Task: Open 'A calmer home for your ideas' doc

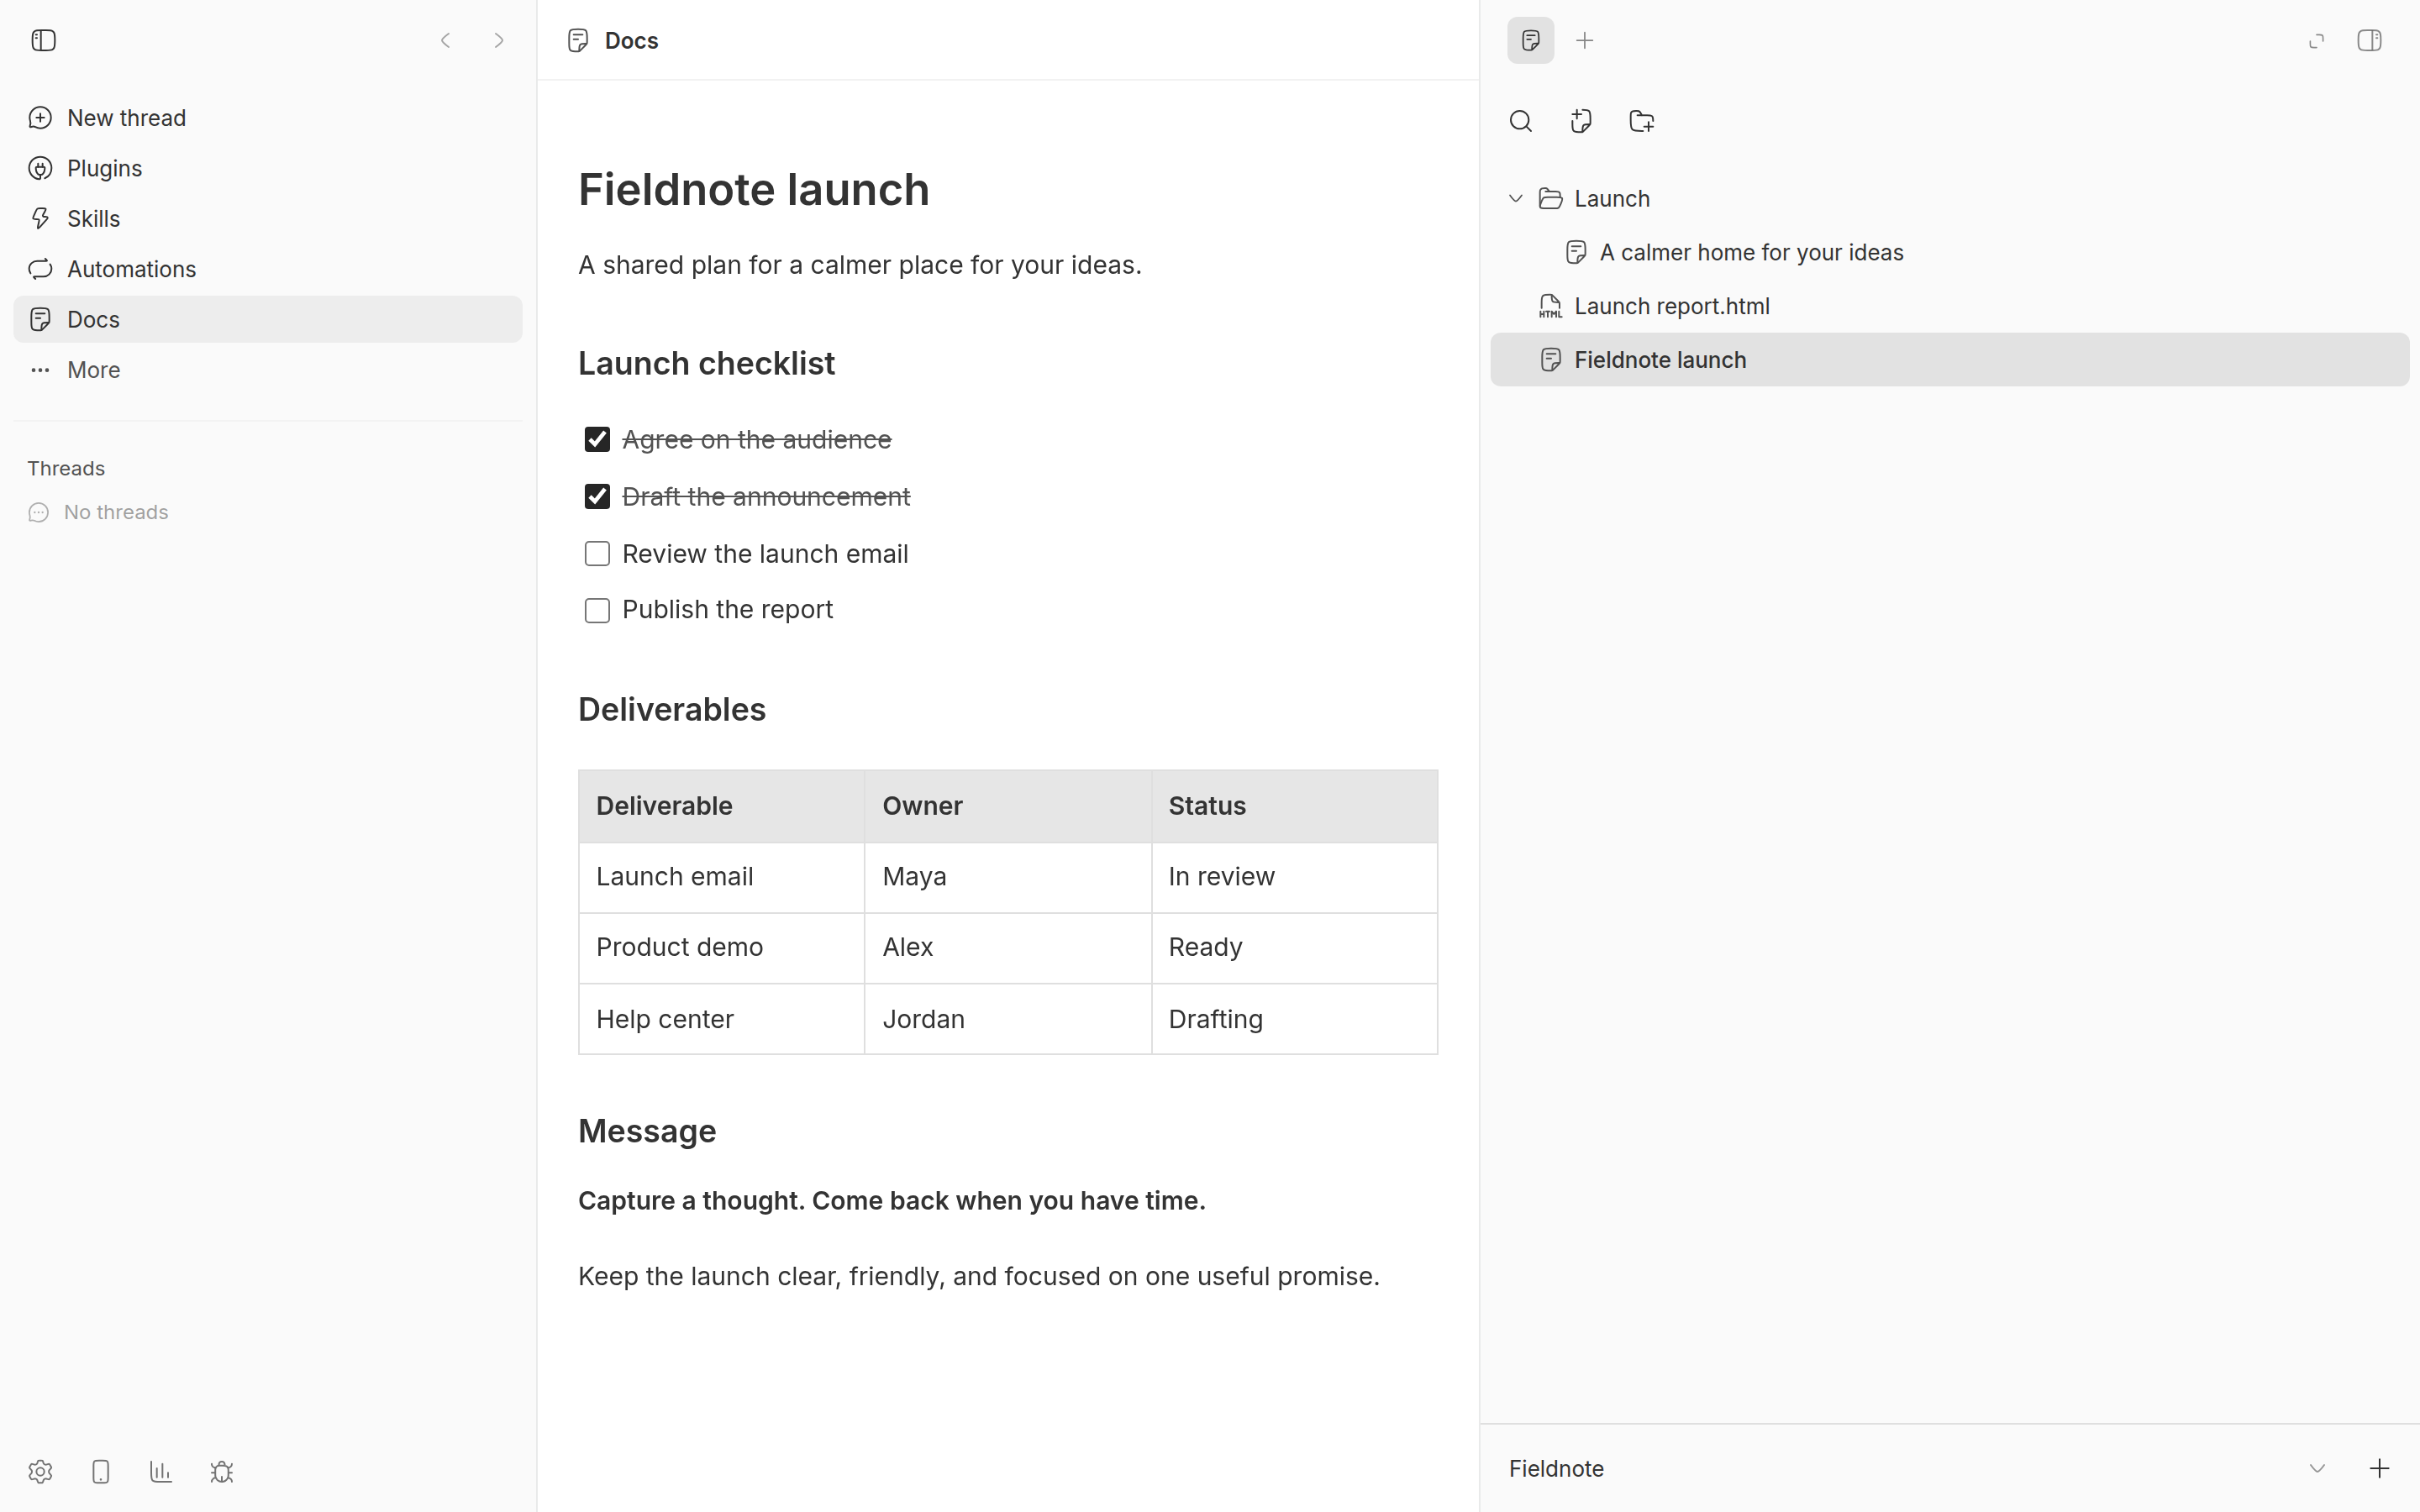Action: point(1950,252)
